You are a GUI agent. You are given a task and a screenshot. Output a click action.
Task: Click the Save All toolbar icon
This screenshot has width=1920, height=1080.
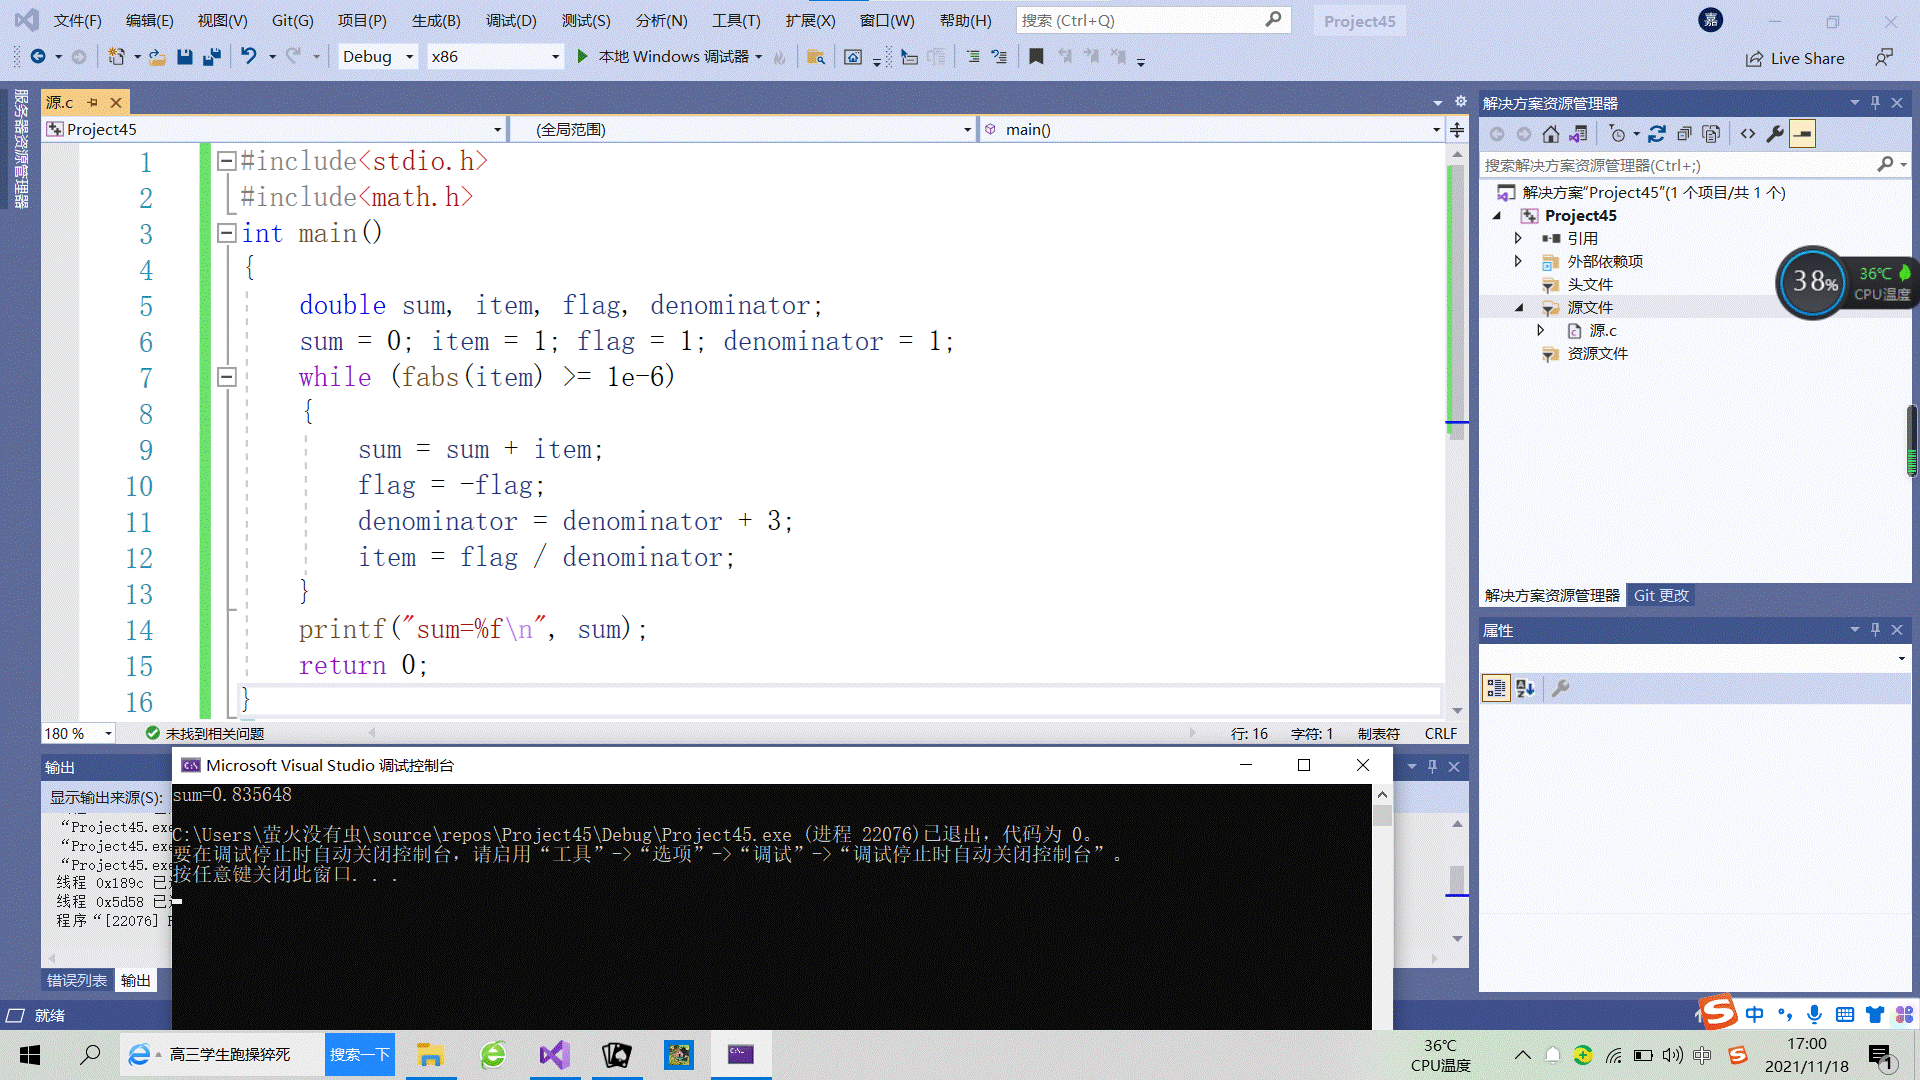[x=211, y=57]
